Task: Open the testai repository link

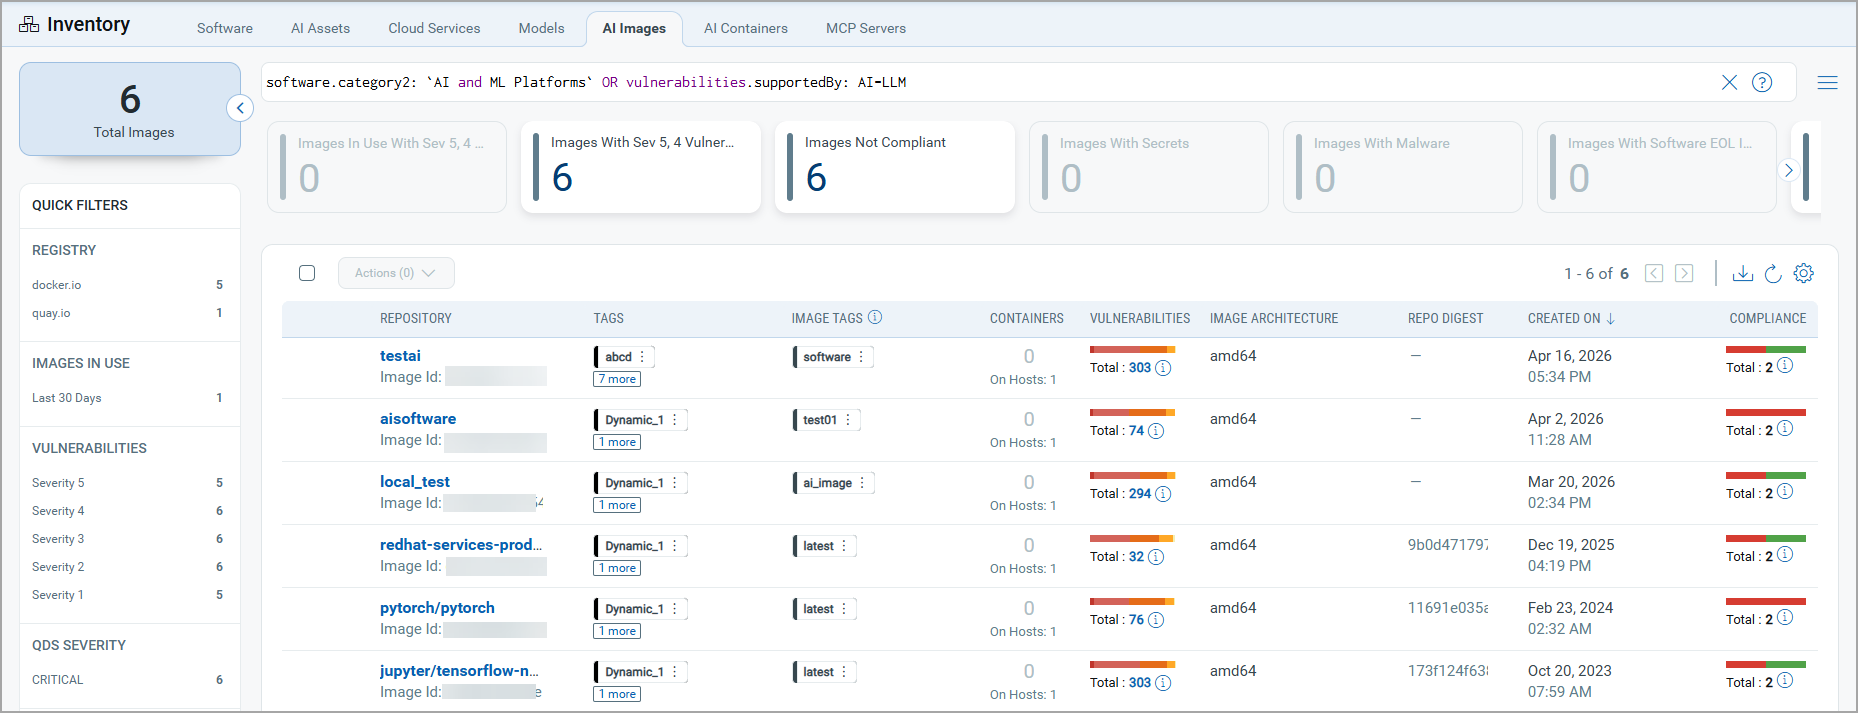Action: 400,356
